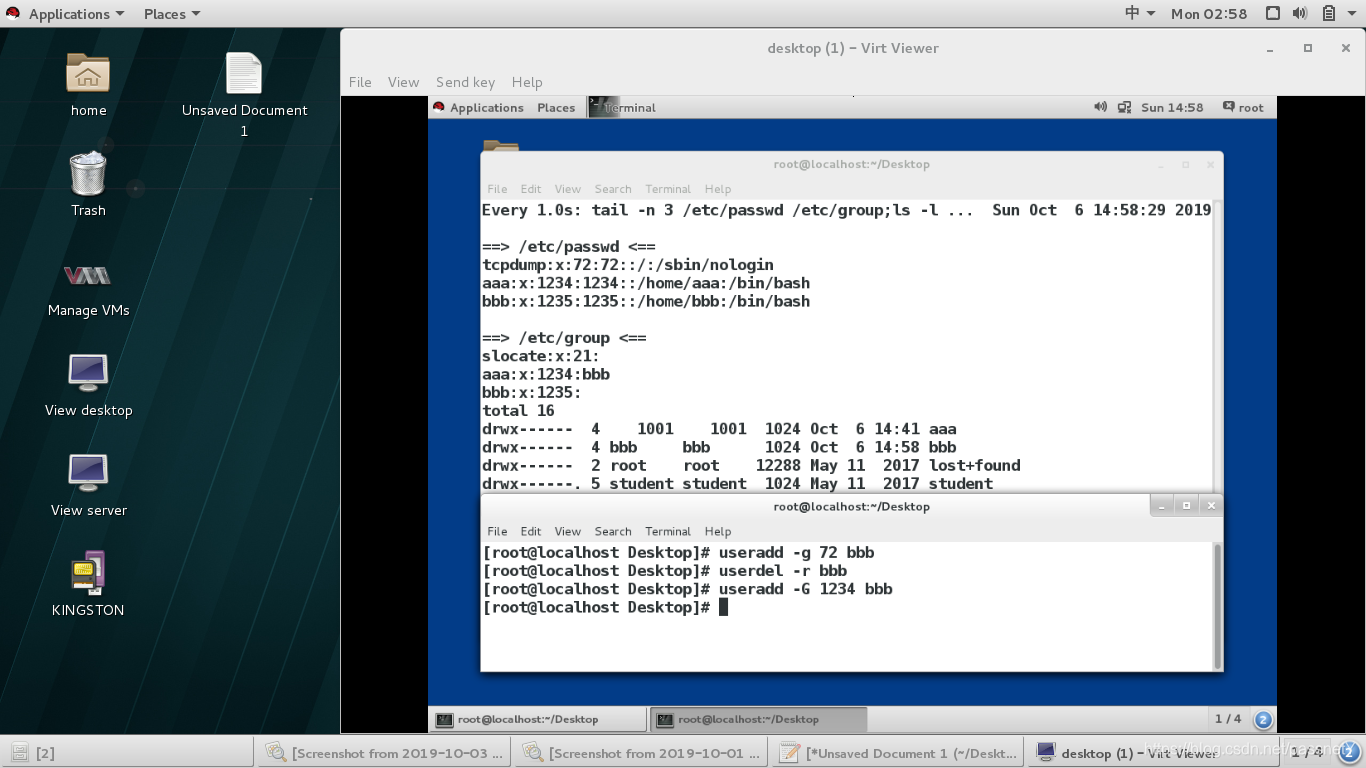Maximize the Virt Viewer window

[x=1307, y=48]
